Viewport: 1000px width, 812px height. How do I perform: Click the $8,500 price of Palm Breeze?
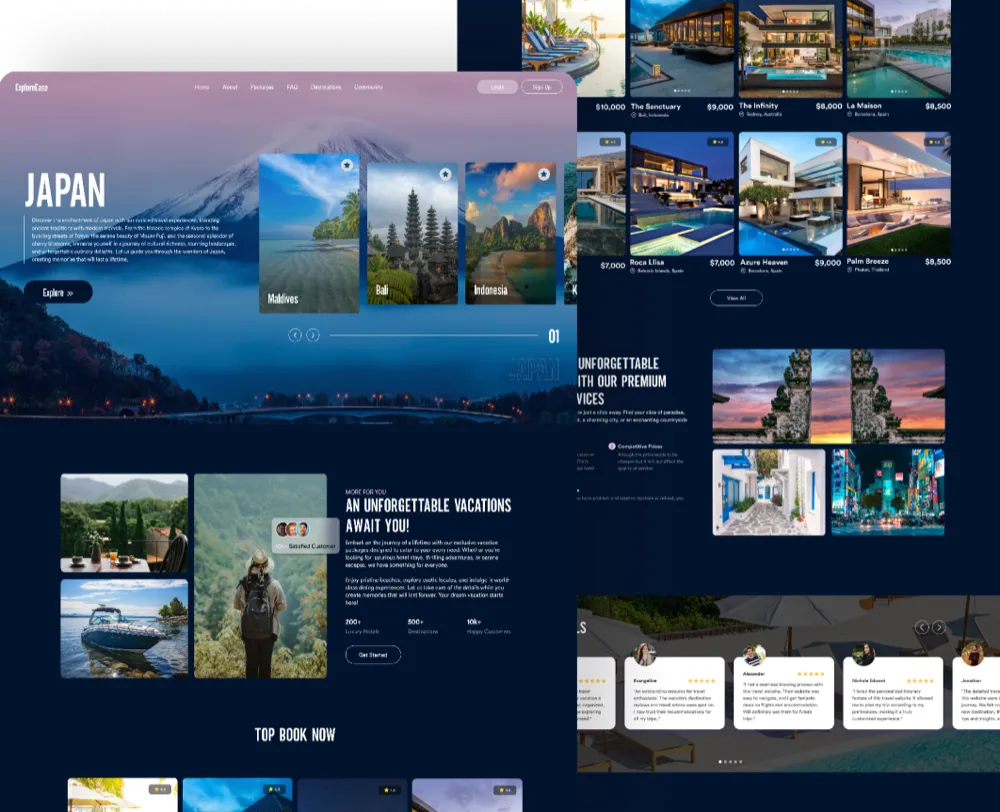pyautogui.click(x=938, y=262)
